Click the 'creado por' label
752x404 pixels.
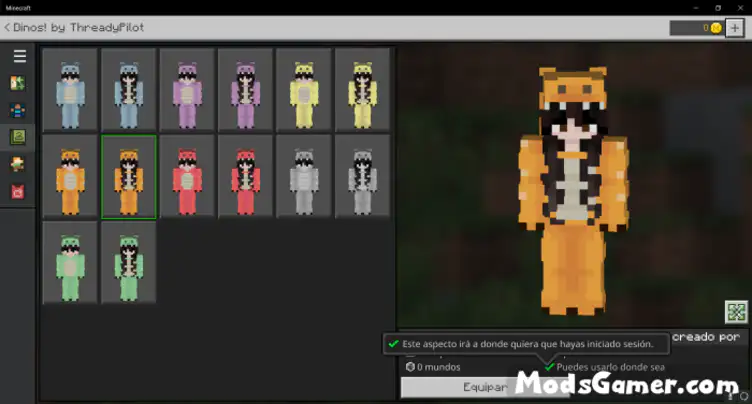[x=705, y=337]
